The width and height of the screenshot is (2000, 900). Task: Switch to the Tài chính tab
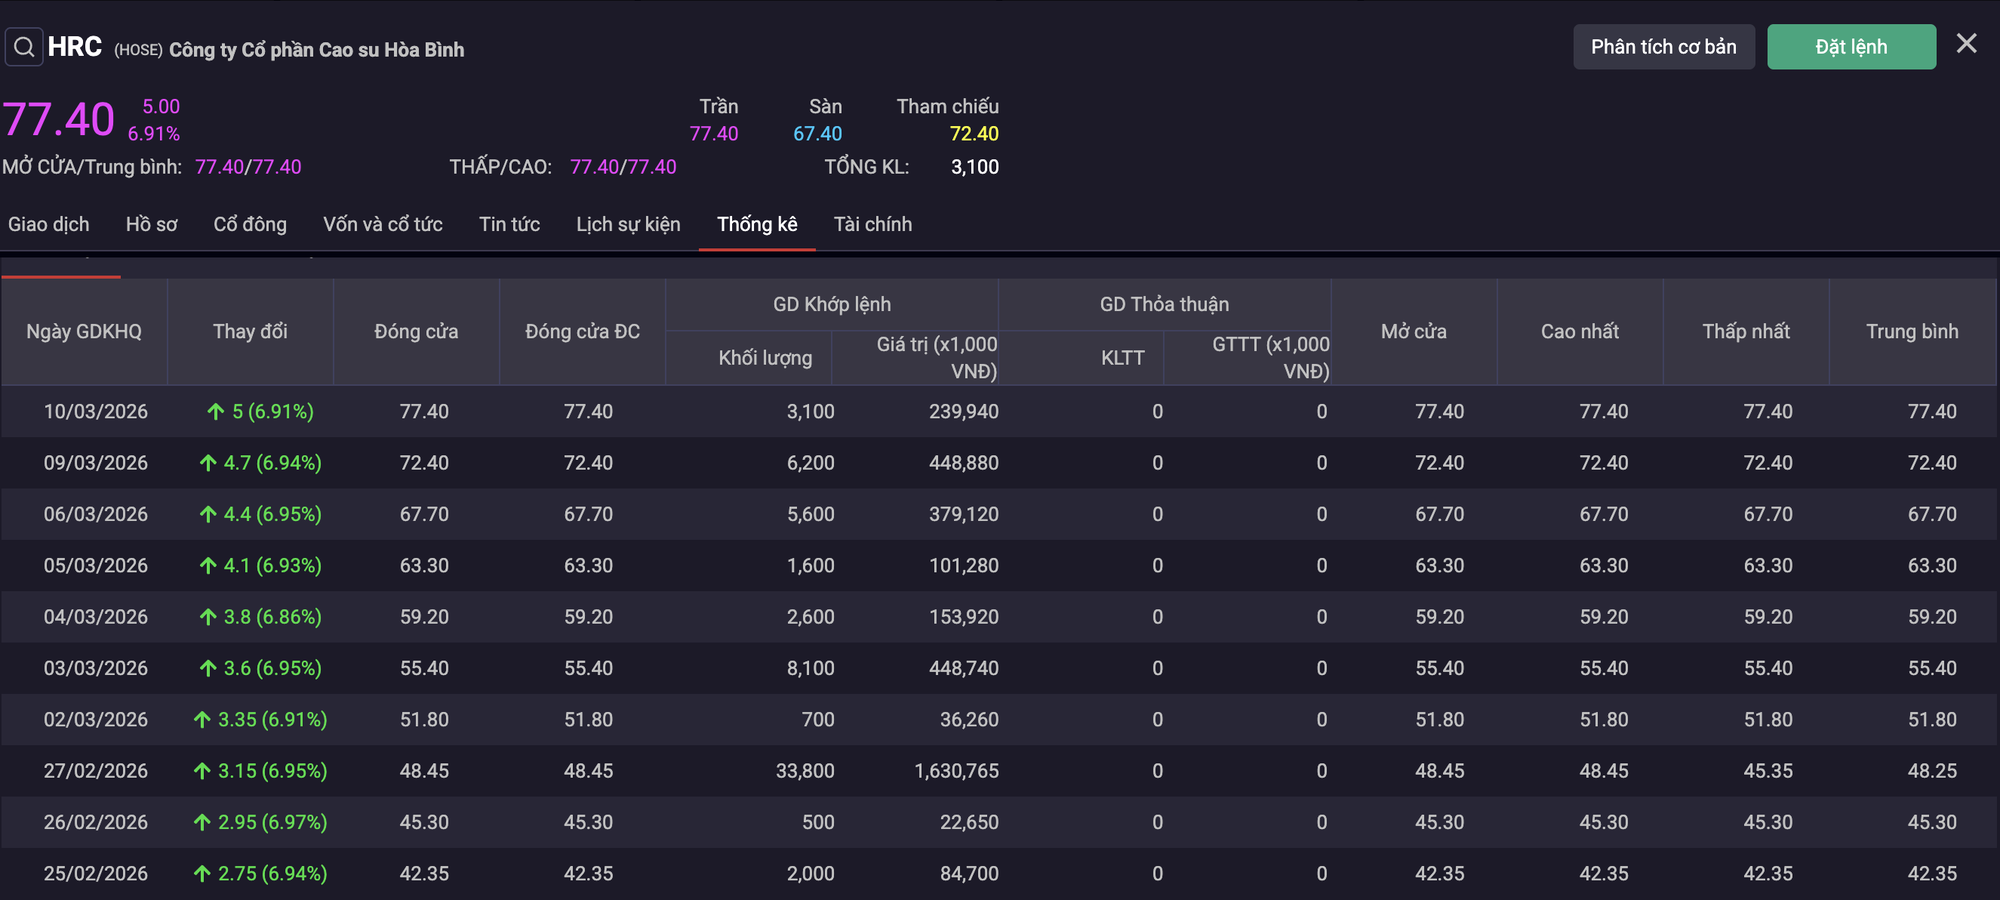tap(872, 224)
